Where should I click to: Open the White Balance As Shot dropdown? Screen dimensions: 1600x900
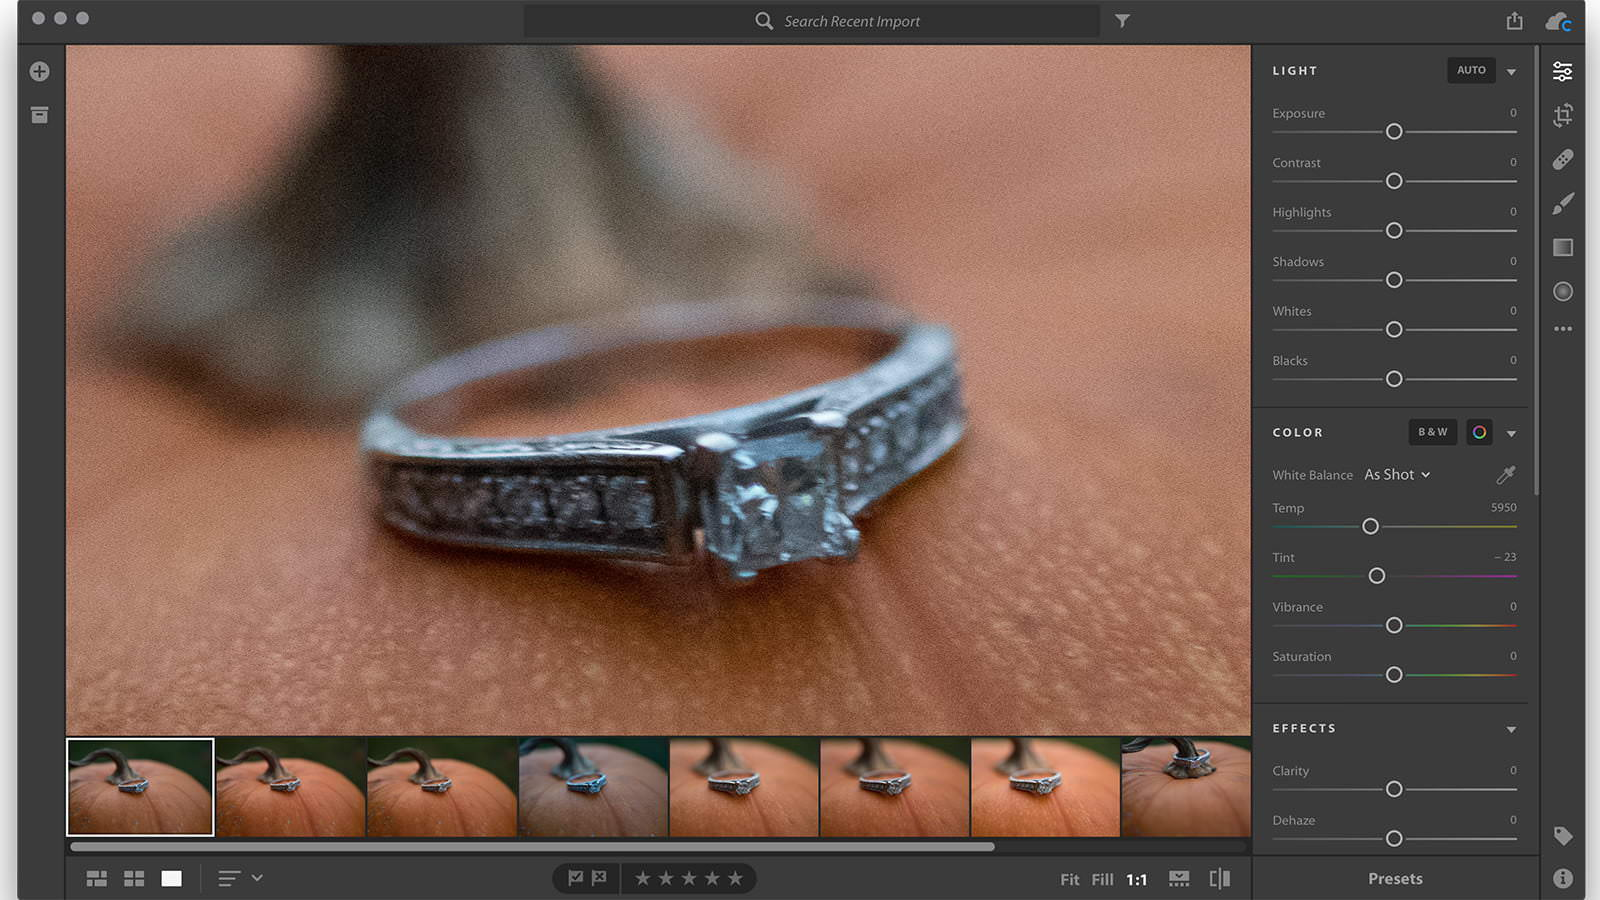(1397, 474)
